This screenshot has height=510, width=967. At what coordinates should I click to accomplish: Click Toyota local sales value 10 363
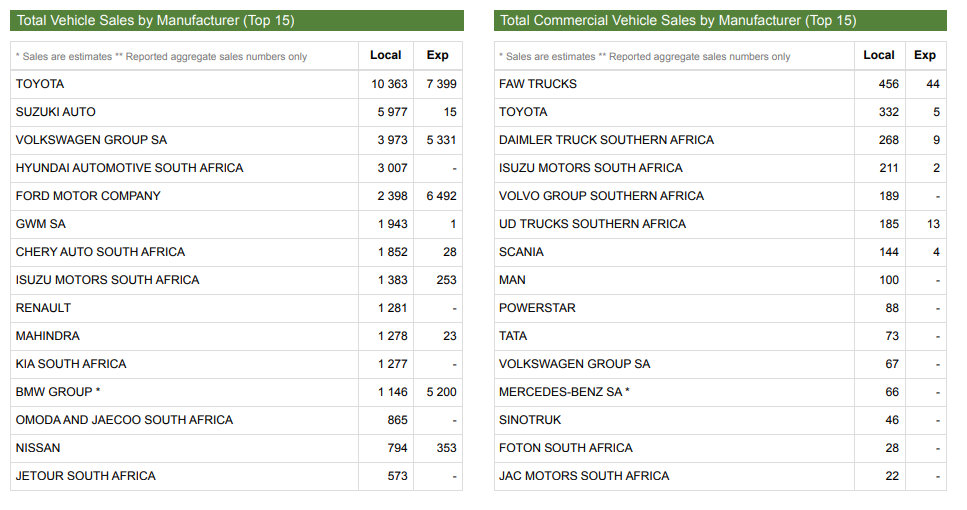coord(389,84)
